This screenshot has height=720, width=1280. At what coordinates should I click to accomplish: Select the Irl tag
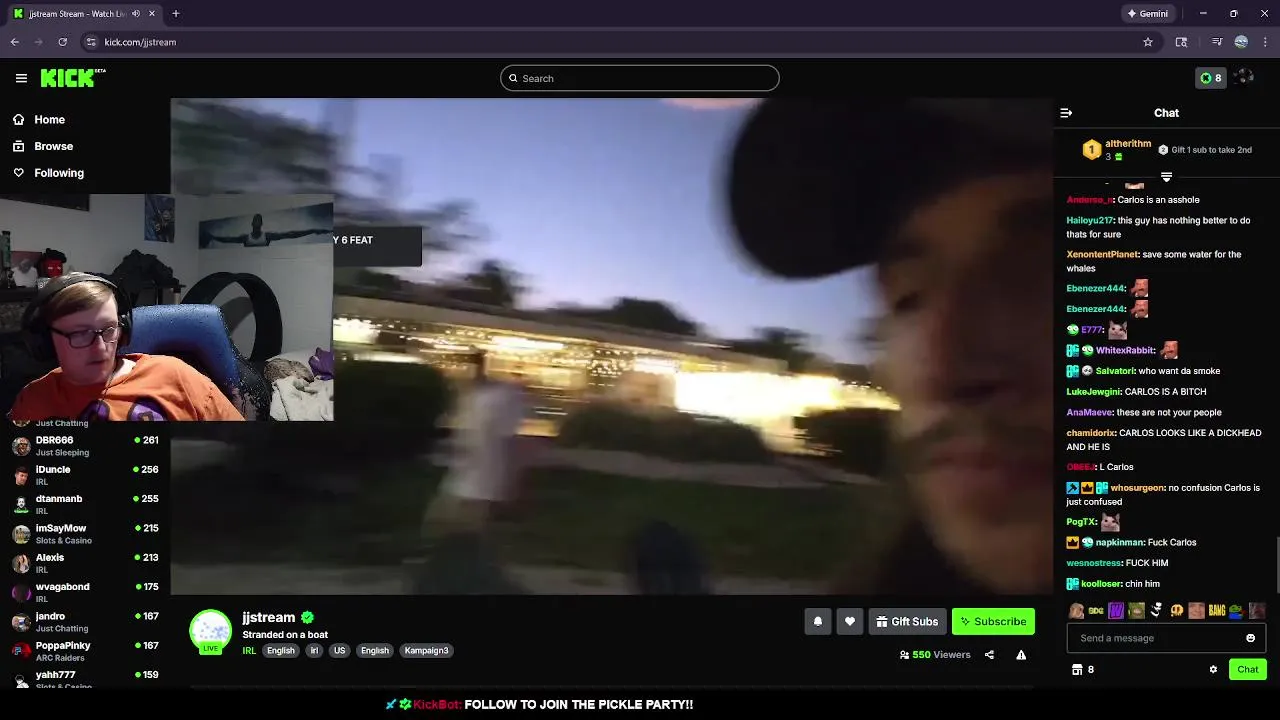tap(314, 650)
